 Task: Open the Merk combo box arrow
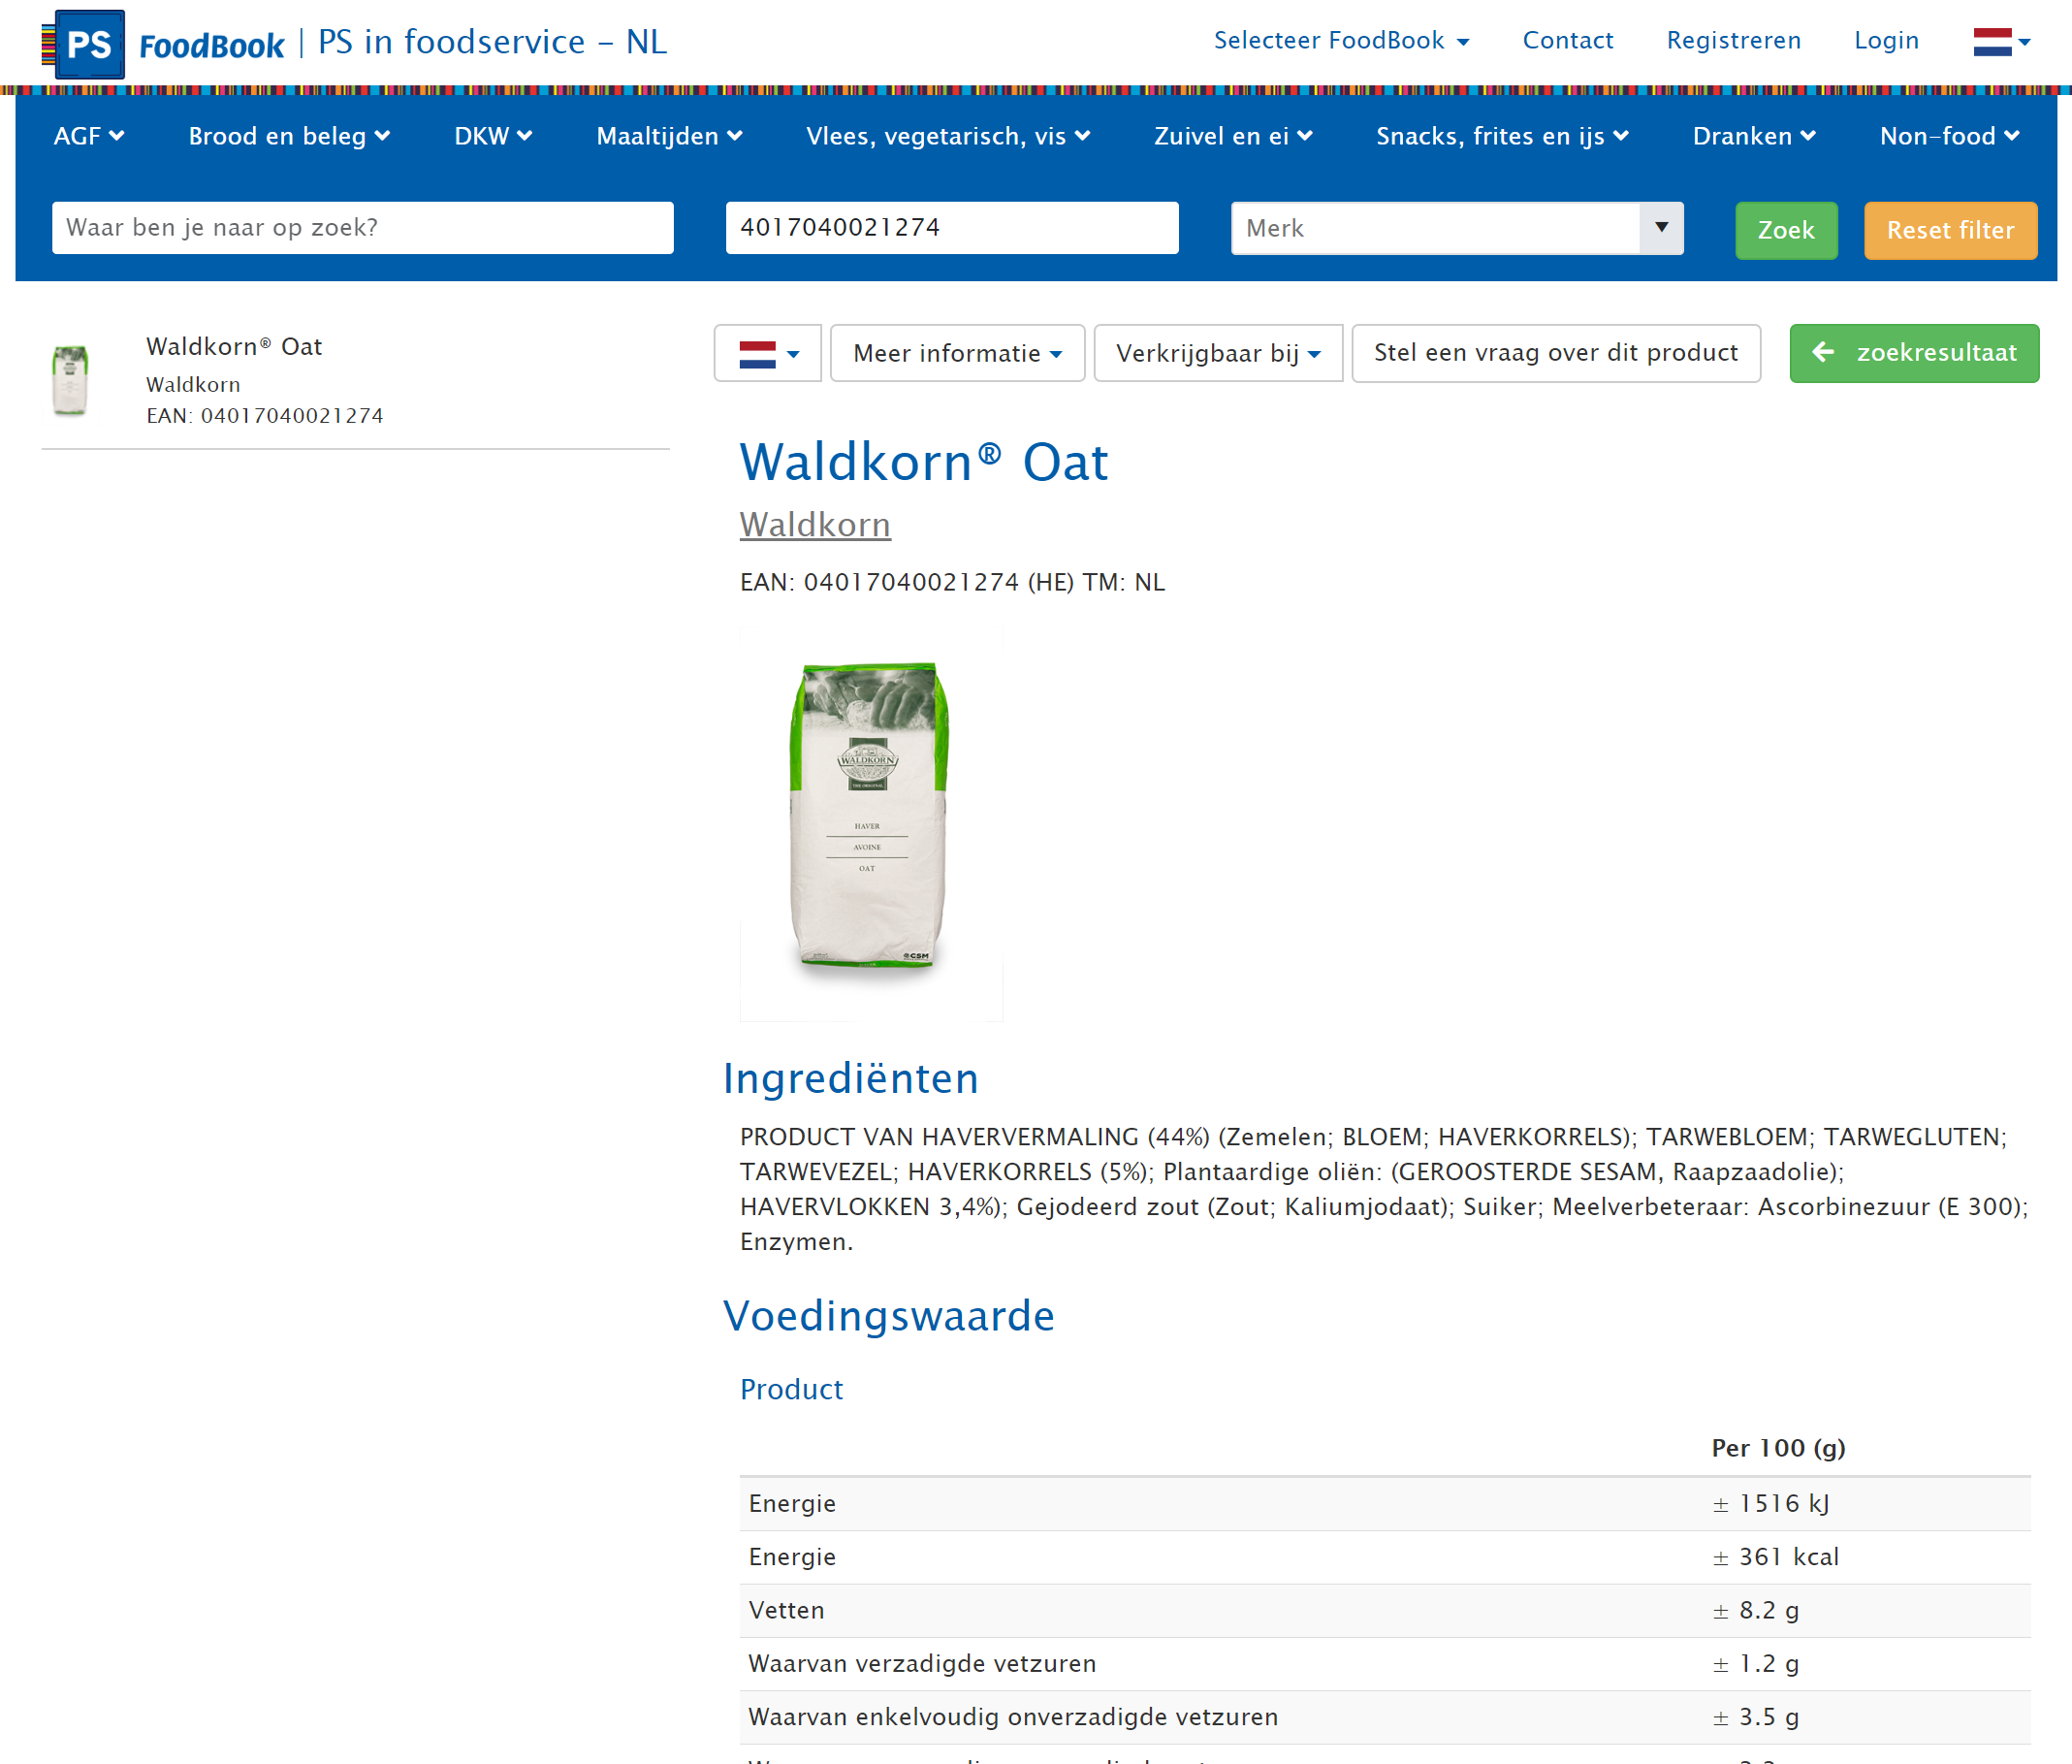[1660, 228]
